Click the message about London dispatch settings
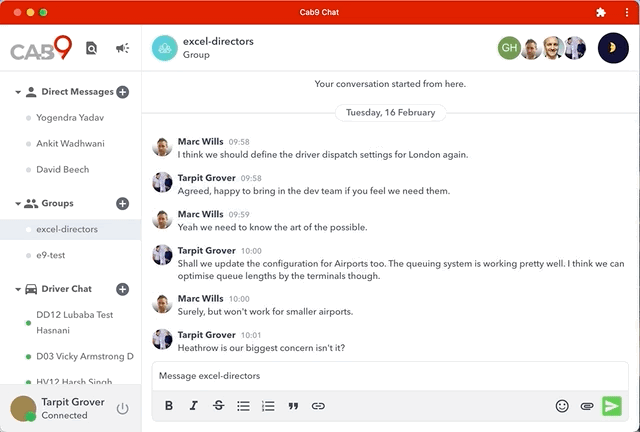 [x=323, y=155]
